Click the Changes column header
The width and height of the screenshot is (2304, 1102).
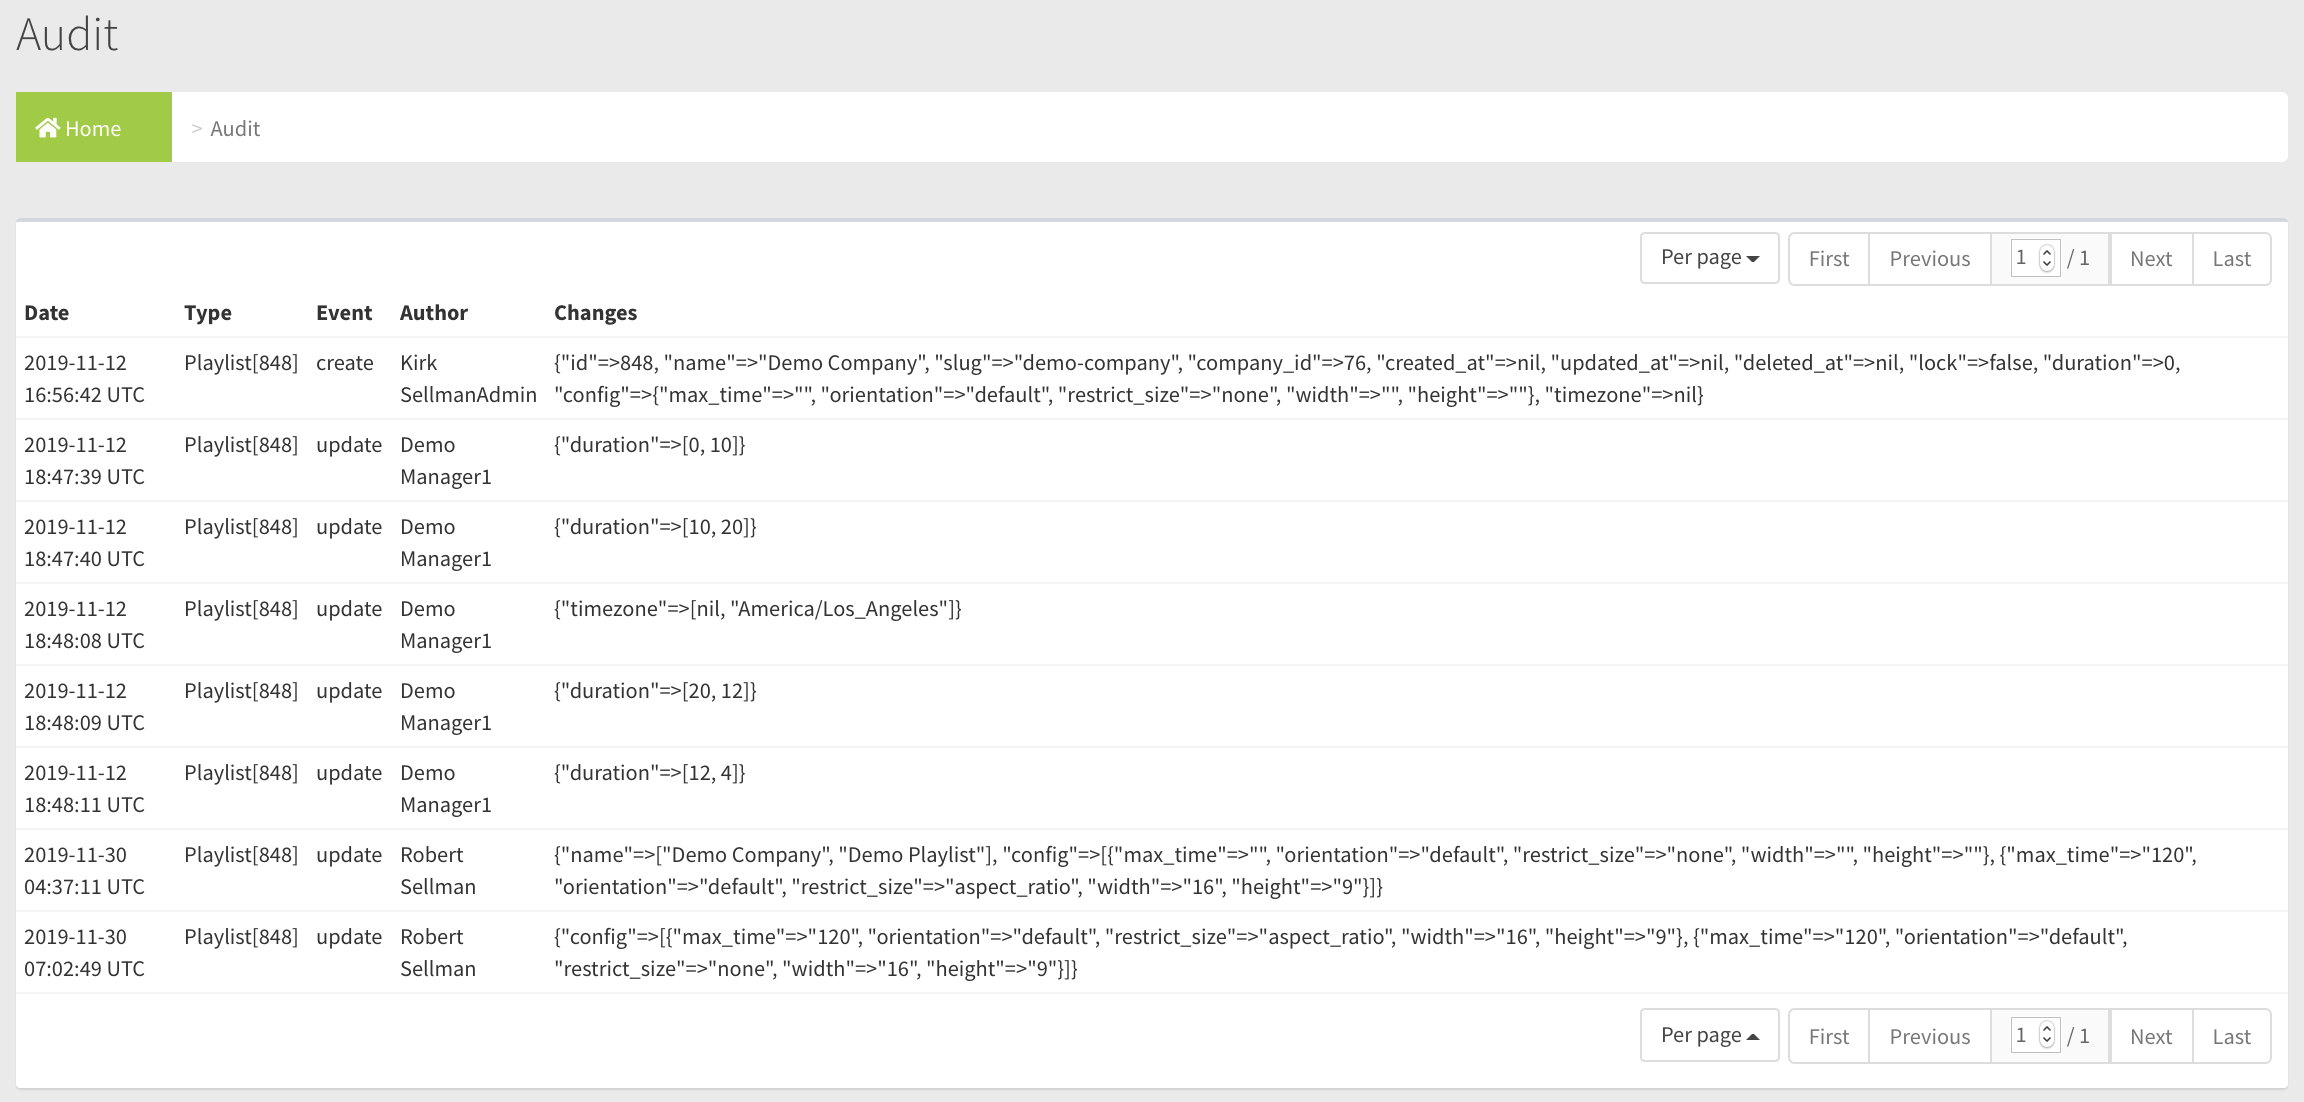click(595, 313)
